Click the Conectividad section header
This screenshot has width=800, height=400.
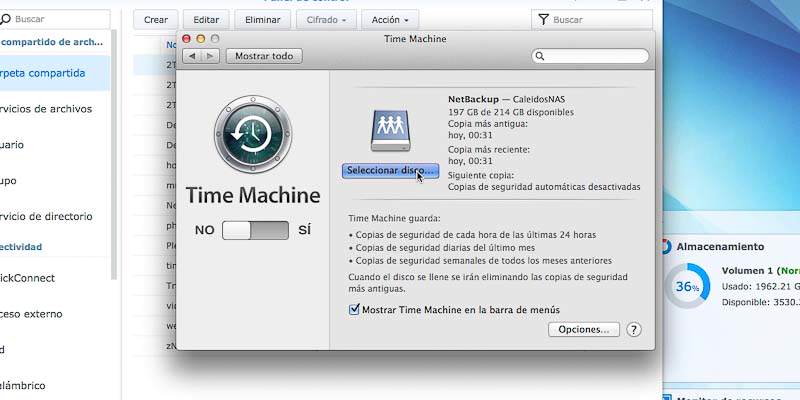pos(21,247)
